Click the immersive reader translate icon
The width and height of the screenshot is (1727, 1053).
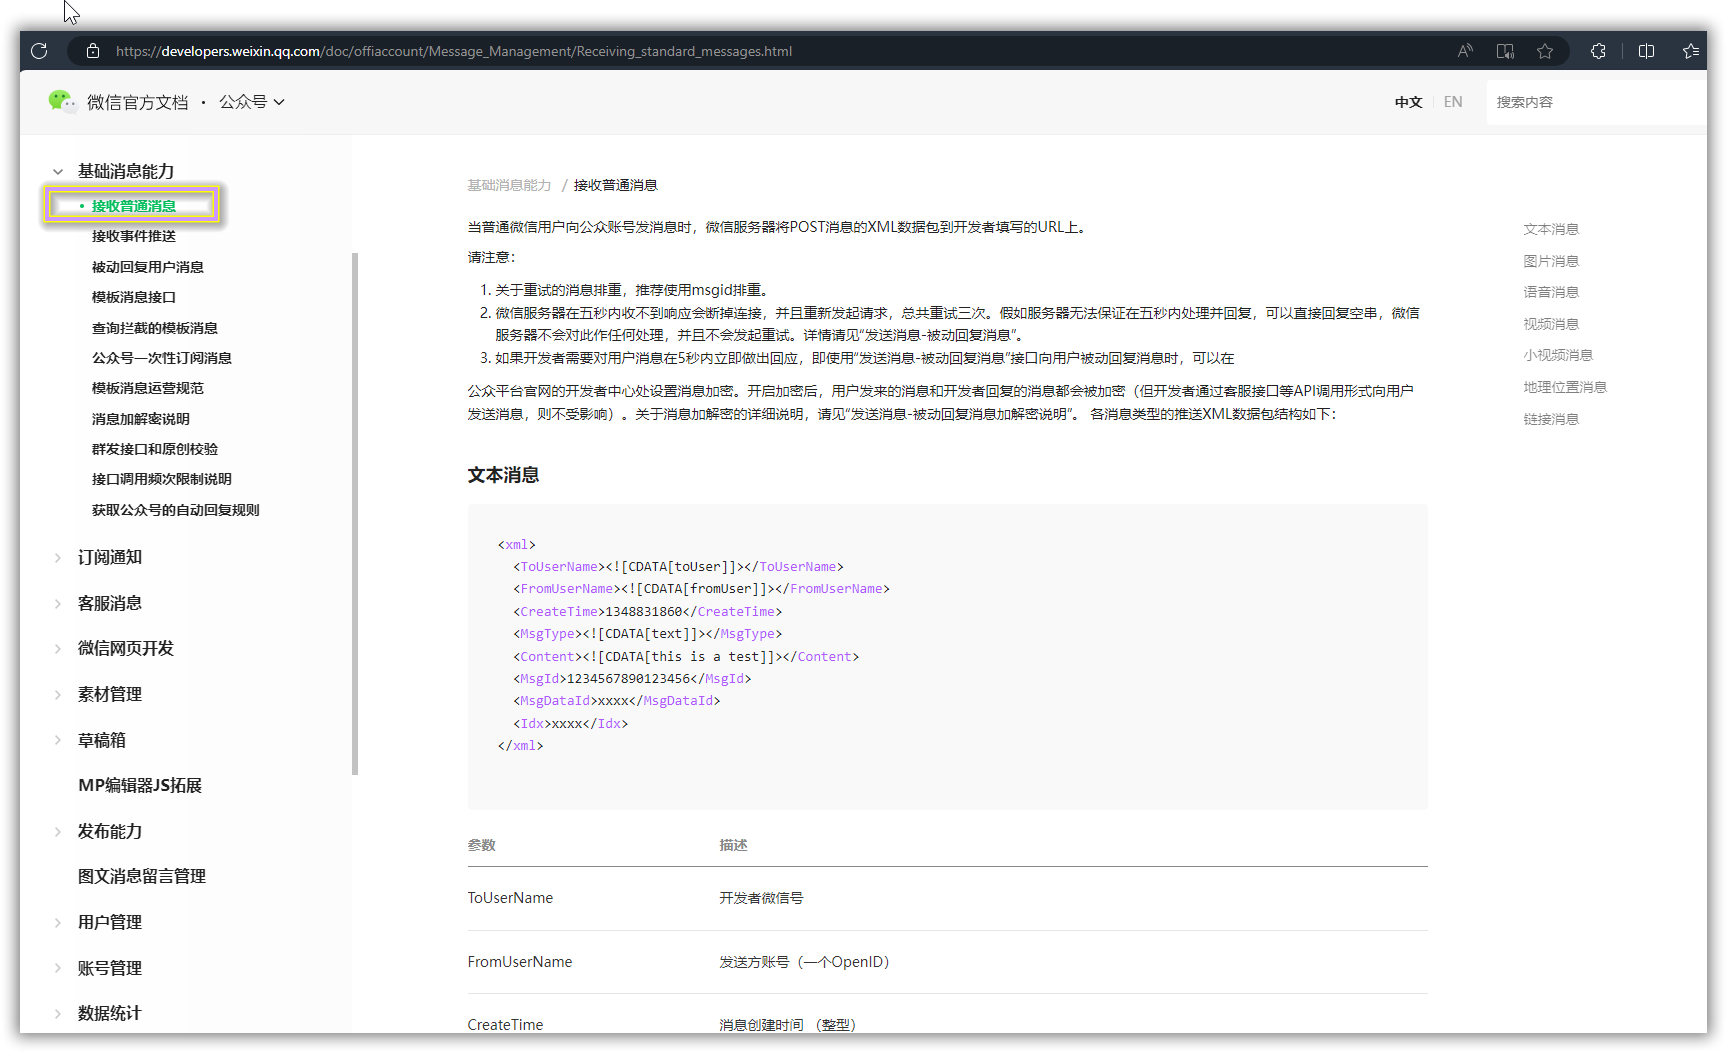[1505, 51]
